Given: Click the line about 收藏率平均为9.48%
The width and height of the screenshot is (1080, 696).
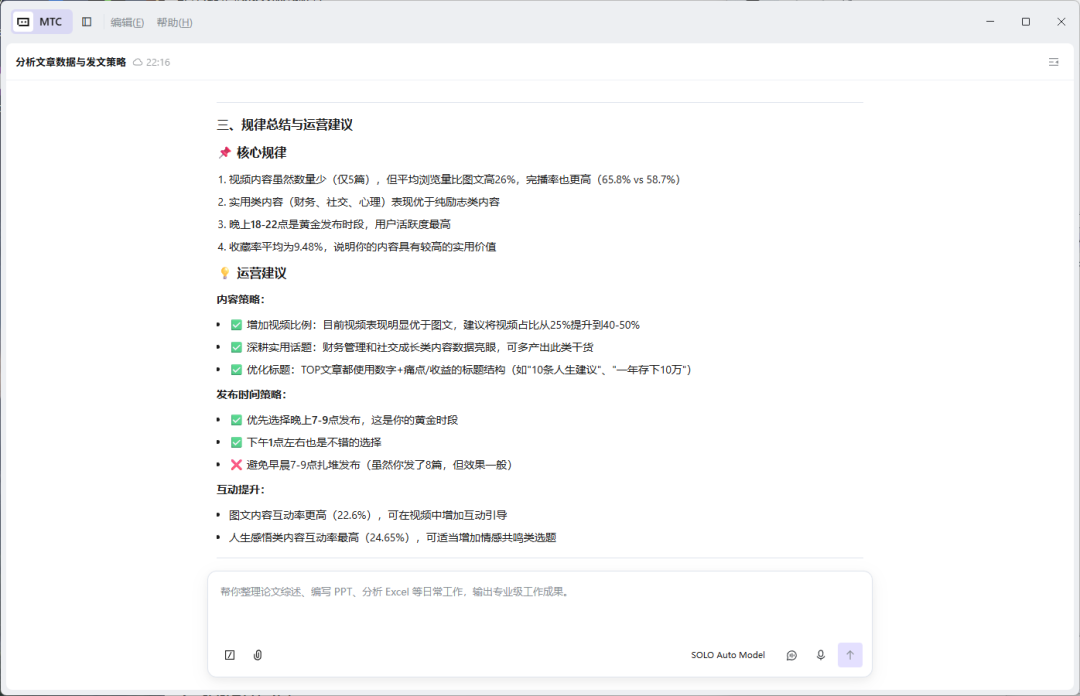Looking at the screenshot, I should [x=357, y=247].
